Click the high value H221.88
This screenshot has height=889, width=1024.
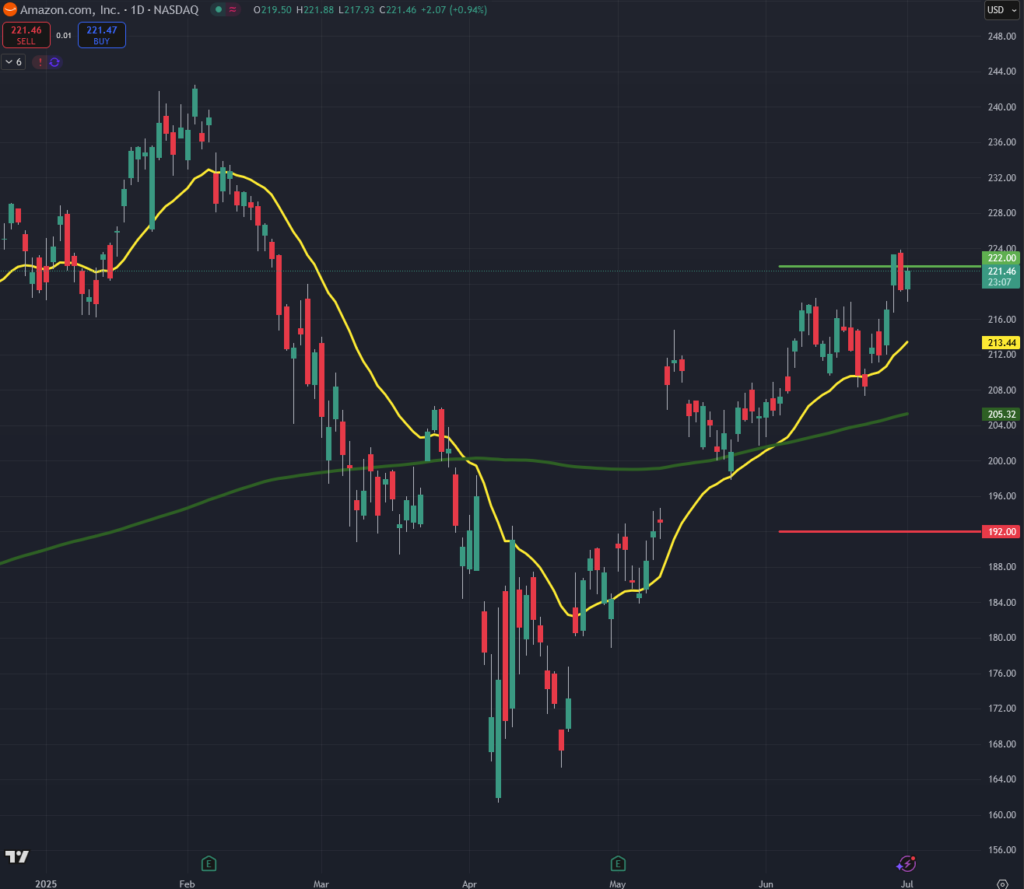click(315, 10)
